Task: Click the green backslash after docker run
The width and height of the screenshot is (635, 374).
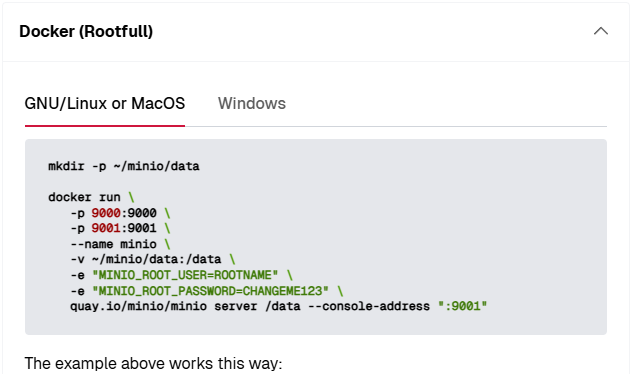Action: click(131, 197)
